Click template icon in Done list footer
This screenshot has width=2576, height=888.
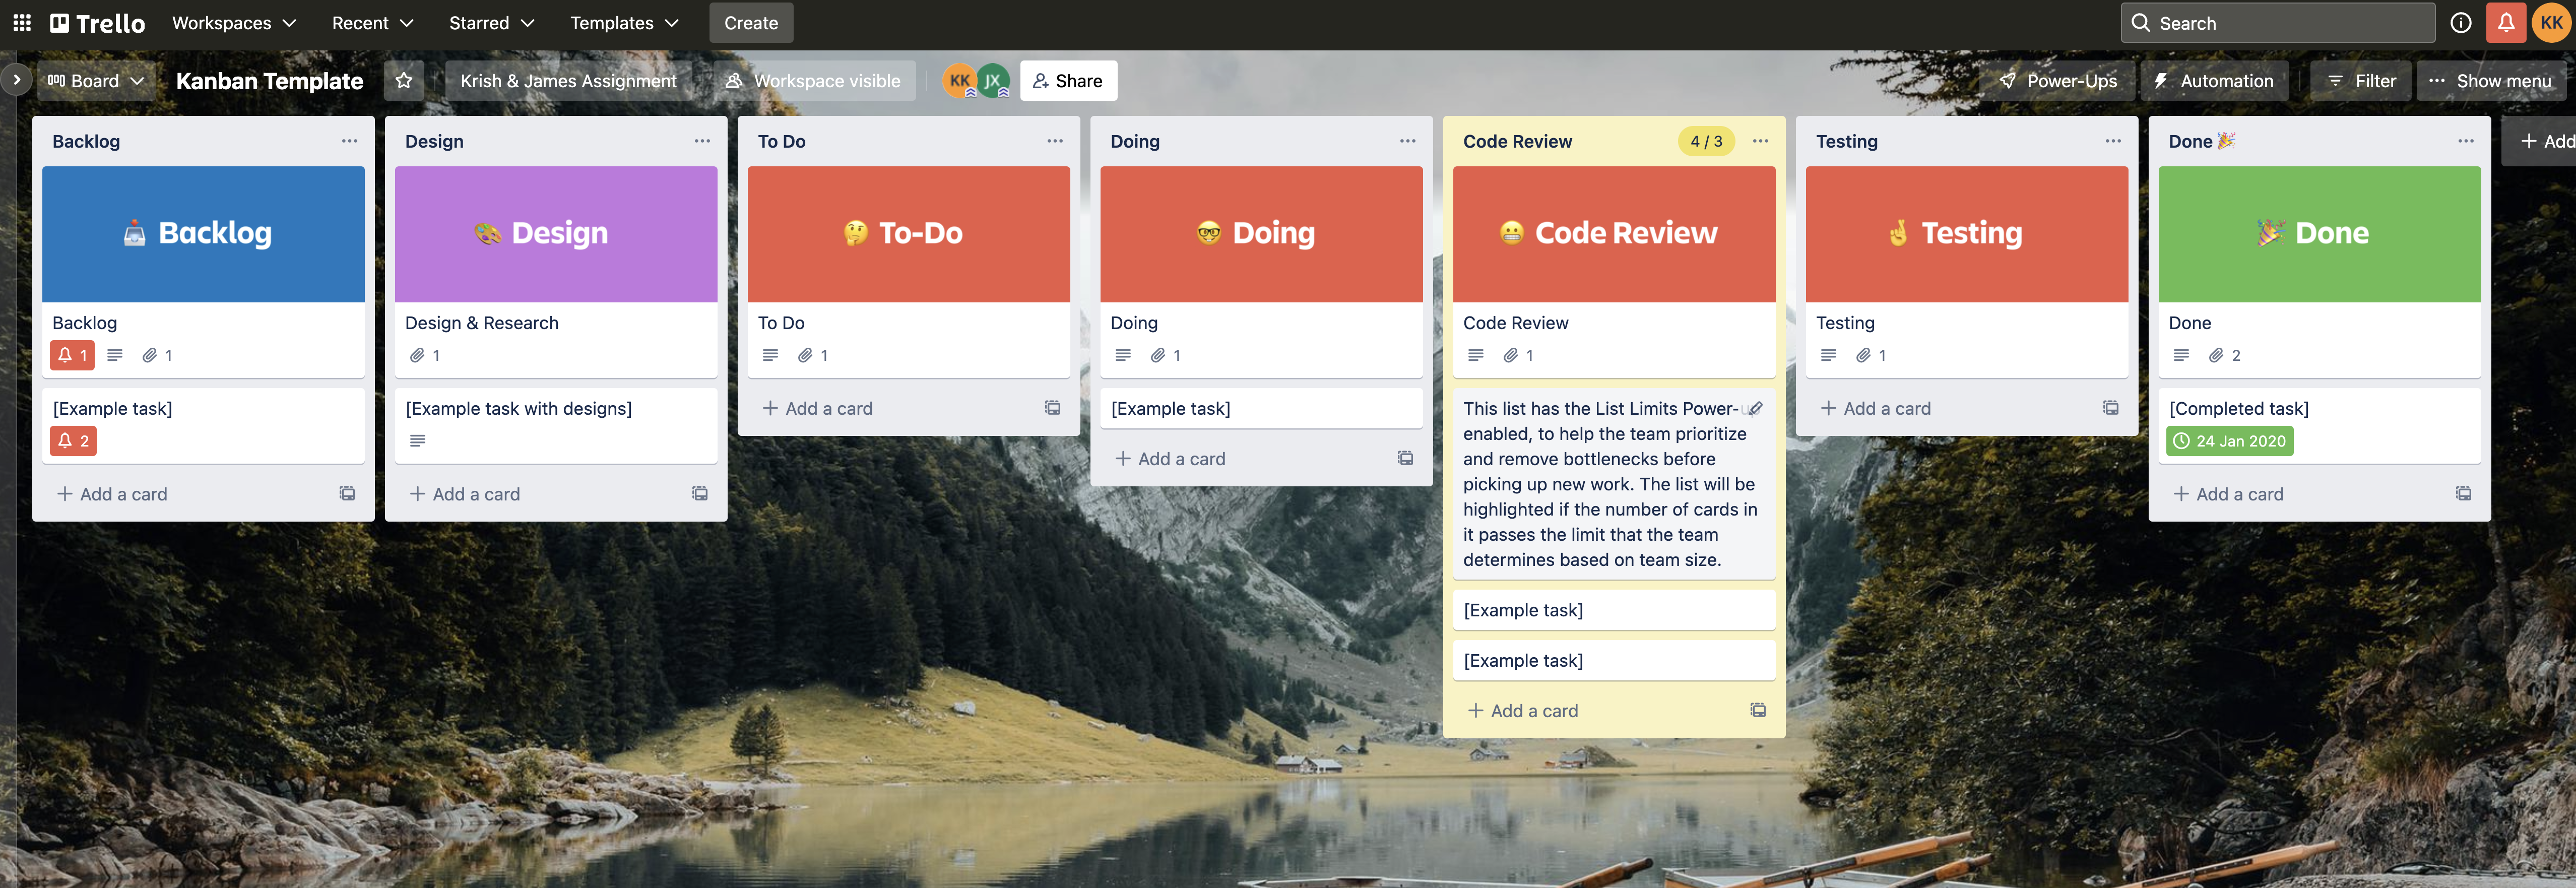(2463, 494)
